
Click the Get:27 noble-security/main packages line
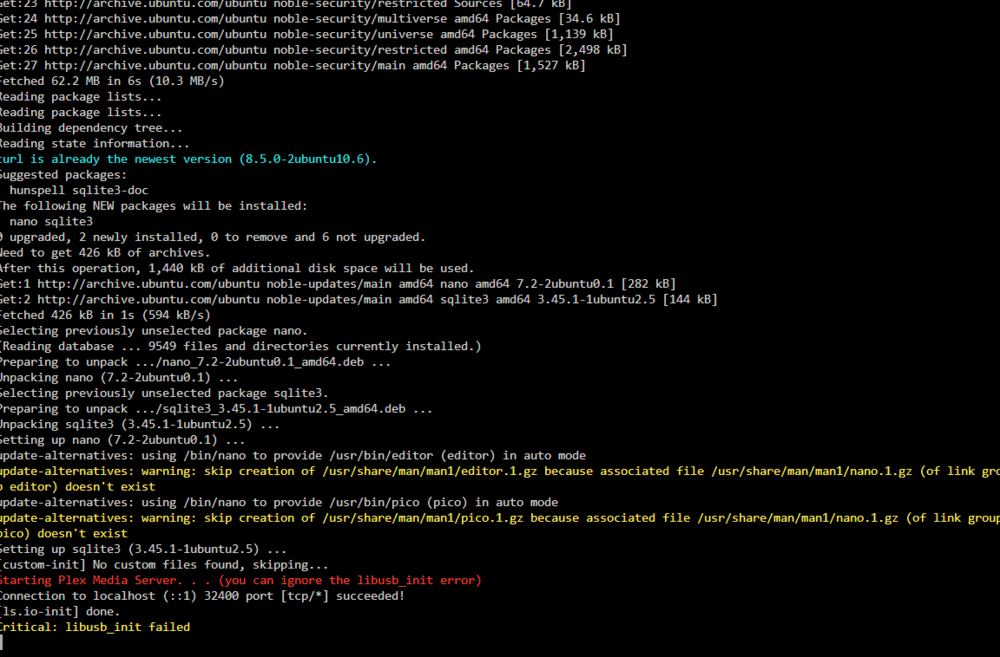pyautogui.click(x=293, y=66)
